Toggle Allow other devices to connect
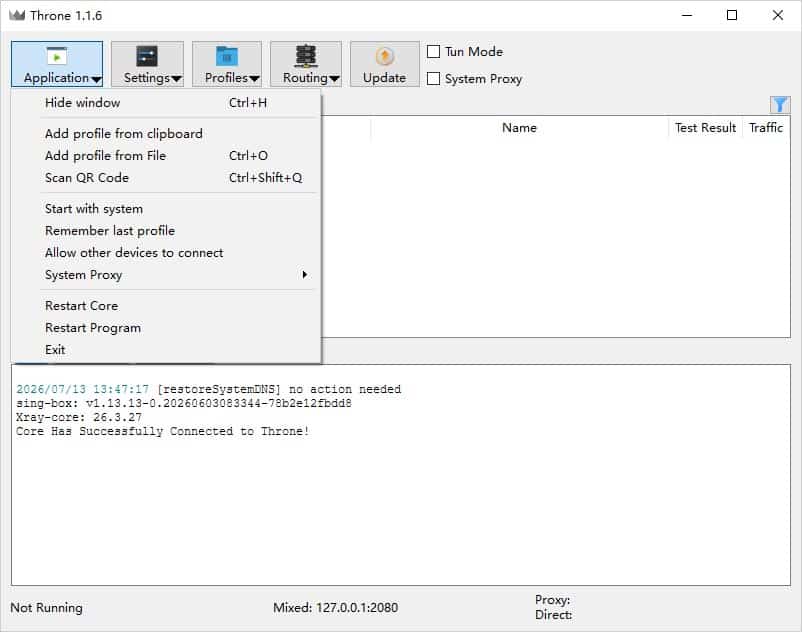This screenshot has height=632, width=802. click(166, 253)
